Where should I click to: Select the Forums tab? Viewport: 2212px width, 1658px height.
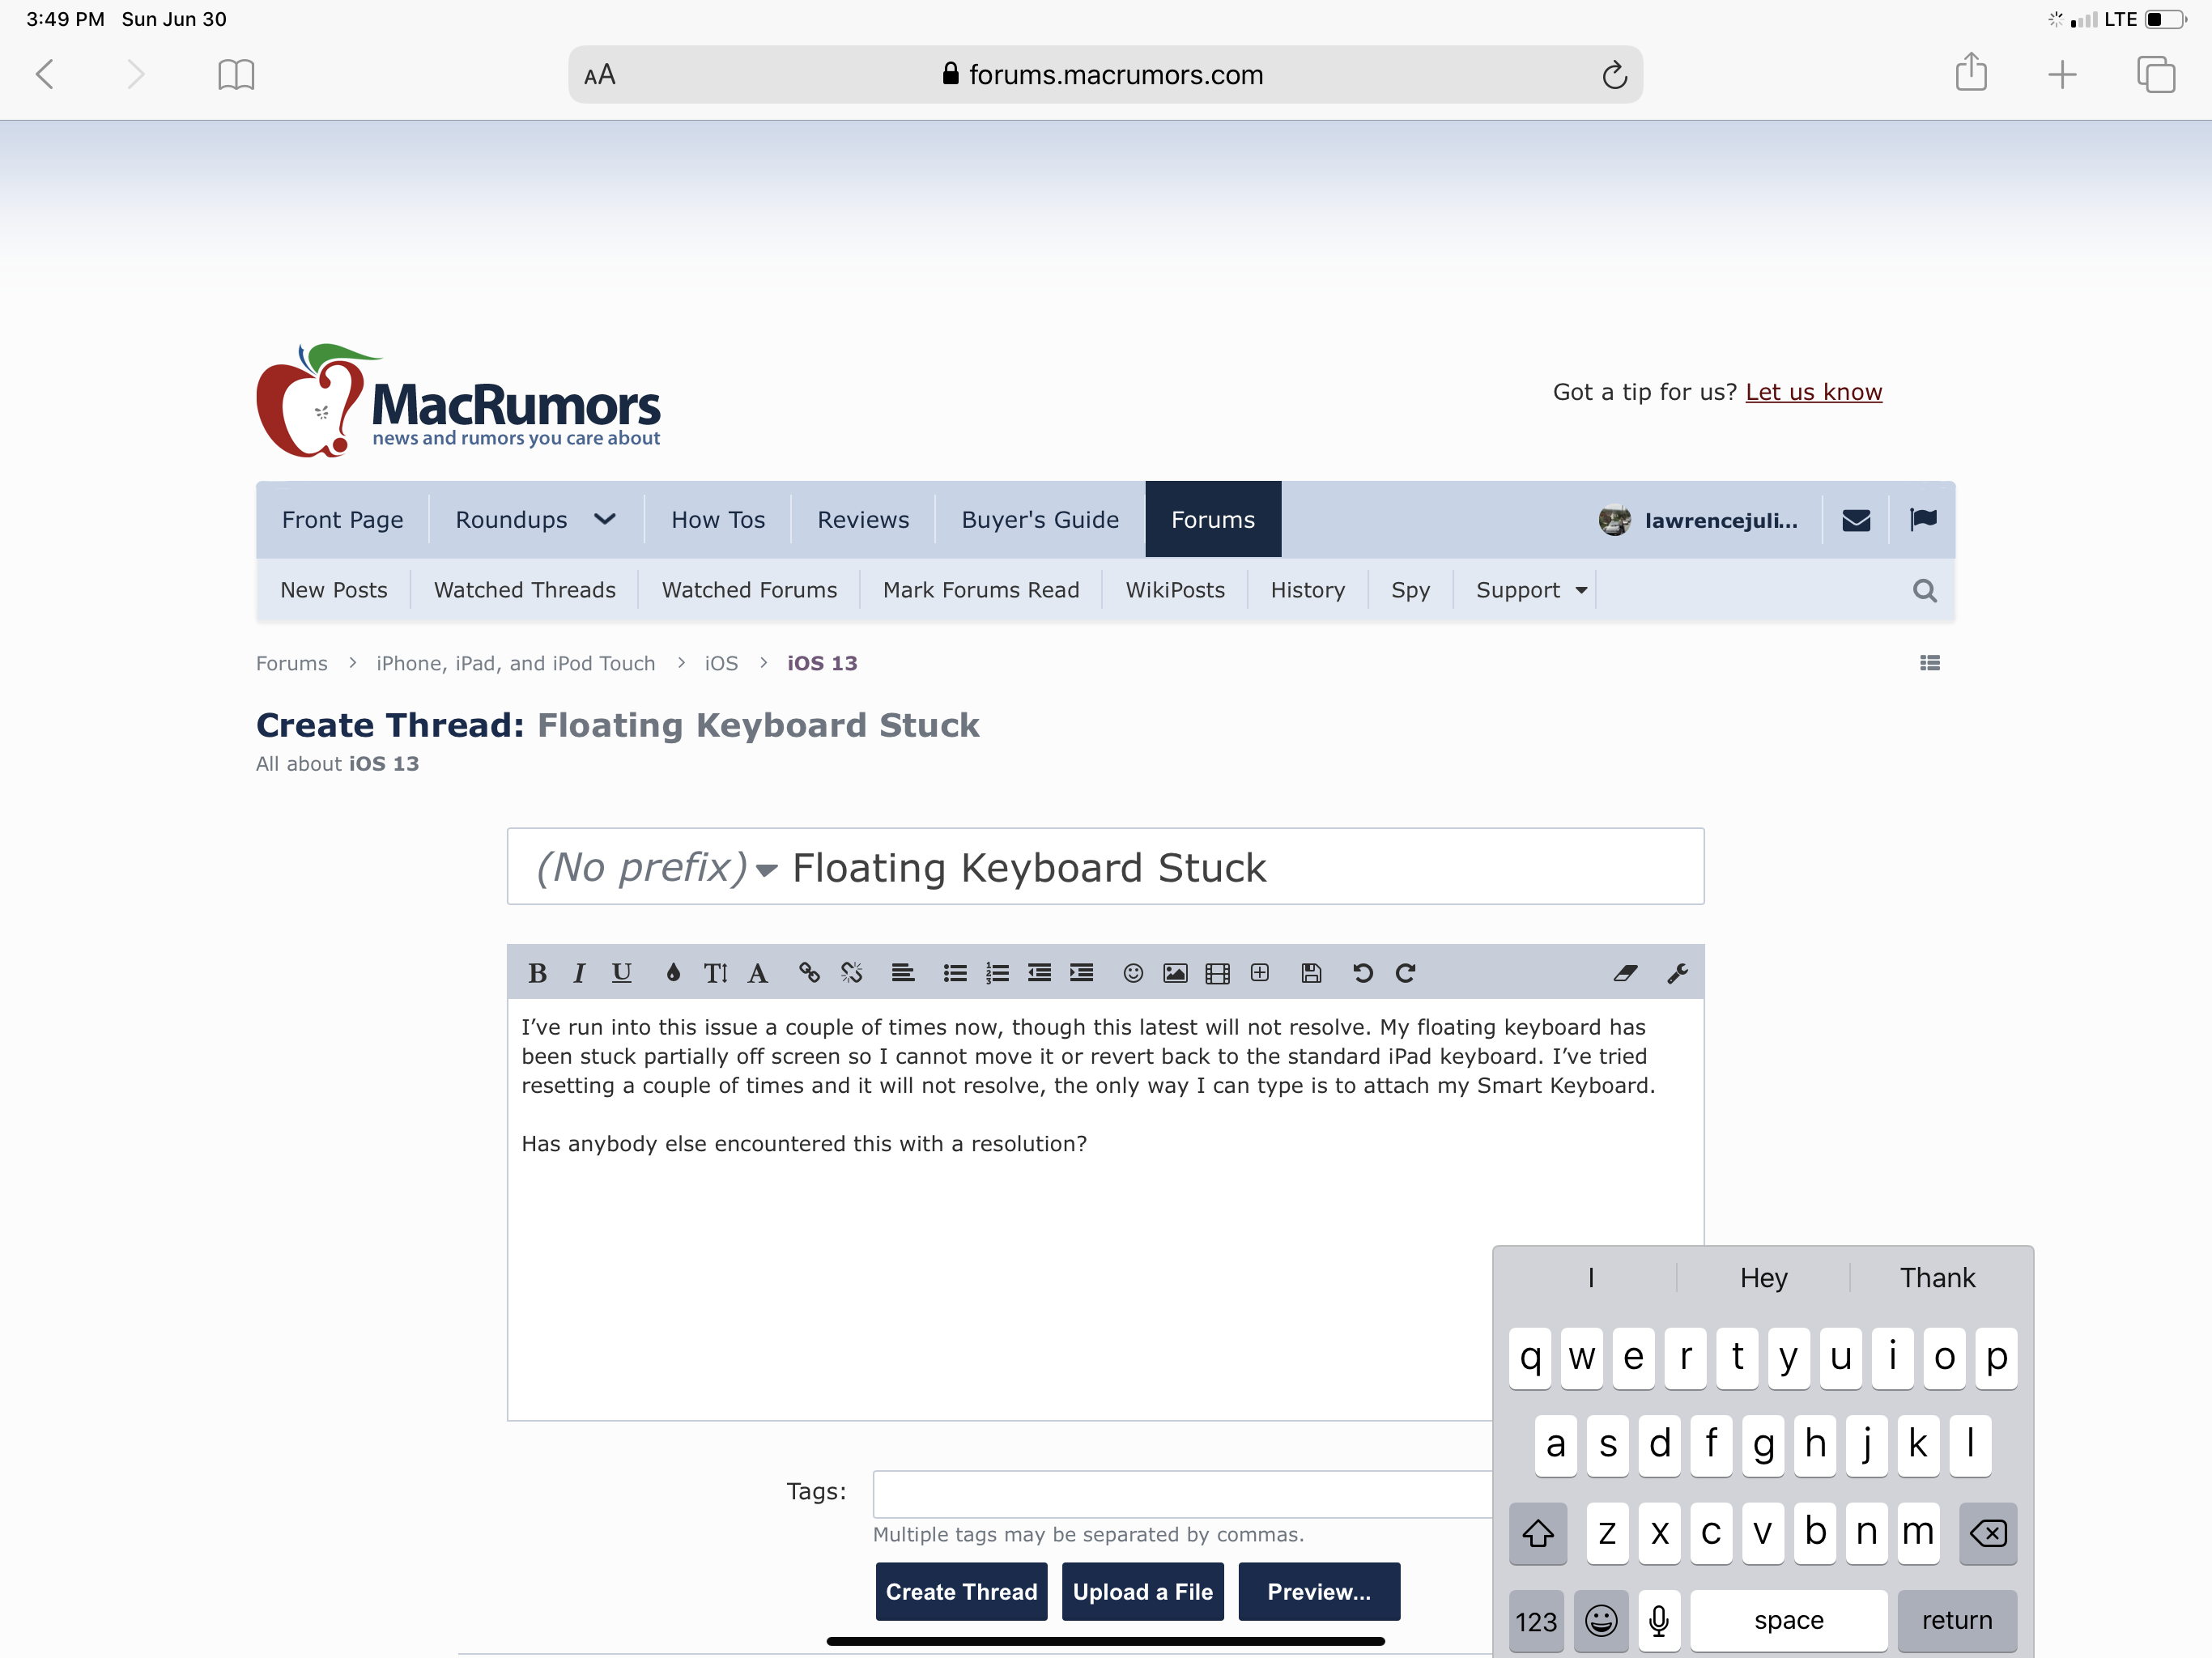[x=1213, y=520]
